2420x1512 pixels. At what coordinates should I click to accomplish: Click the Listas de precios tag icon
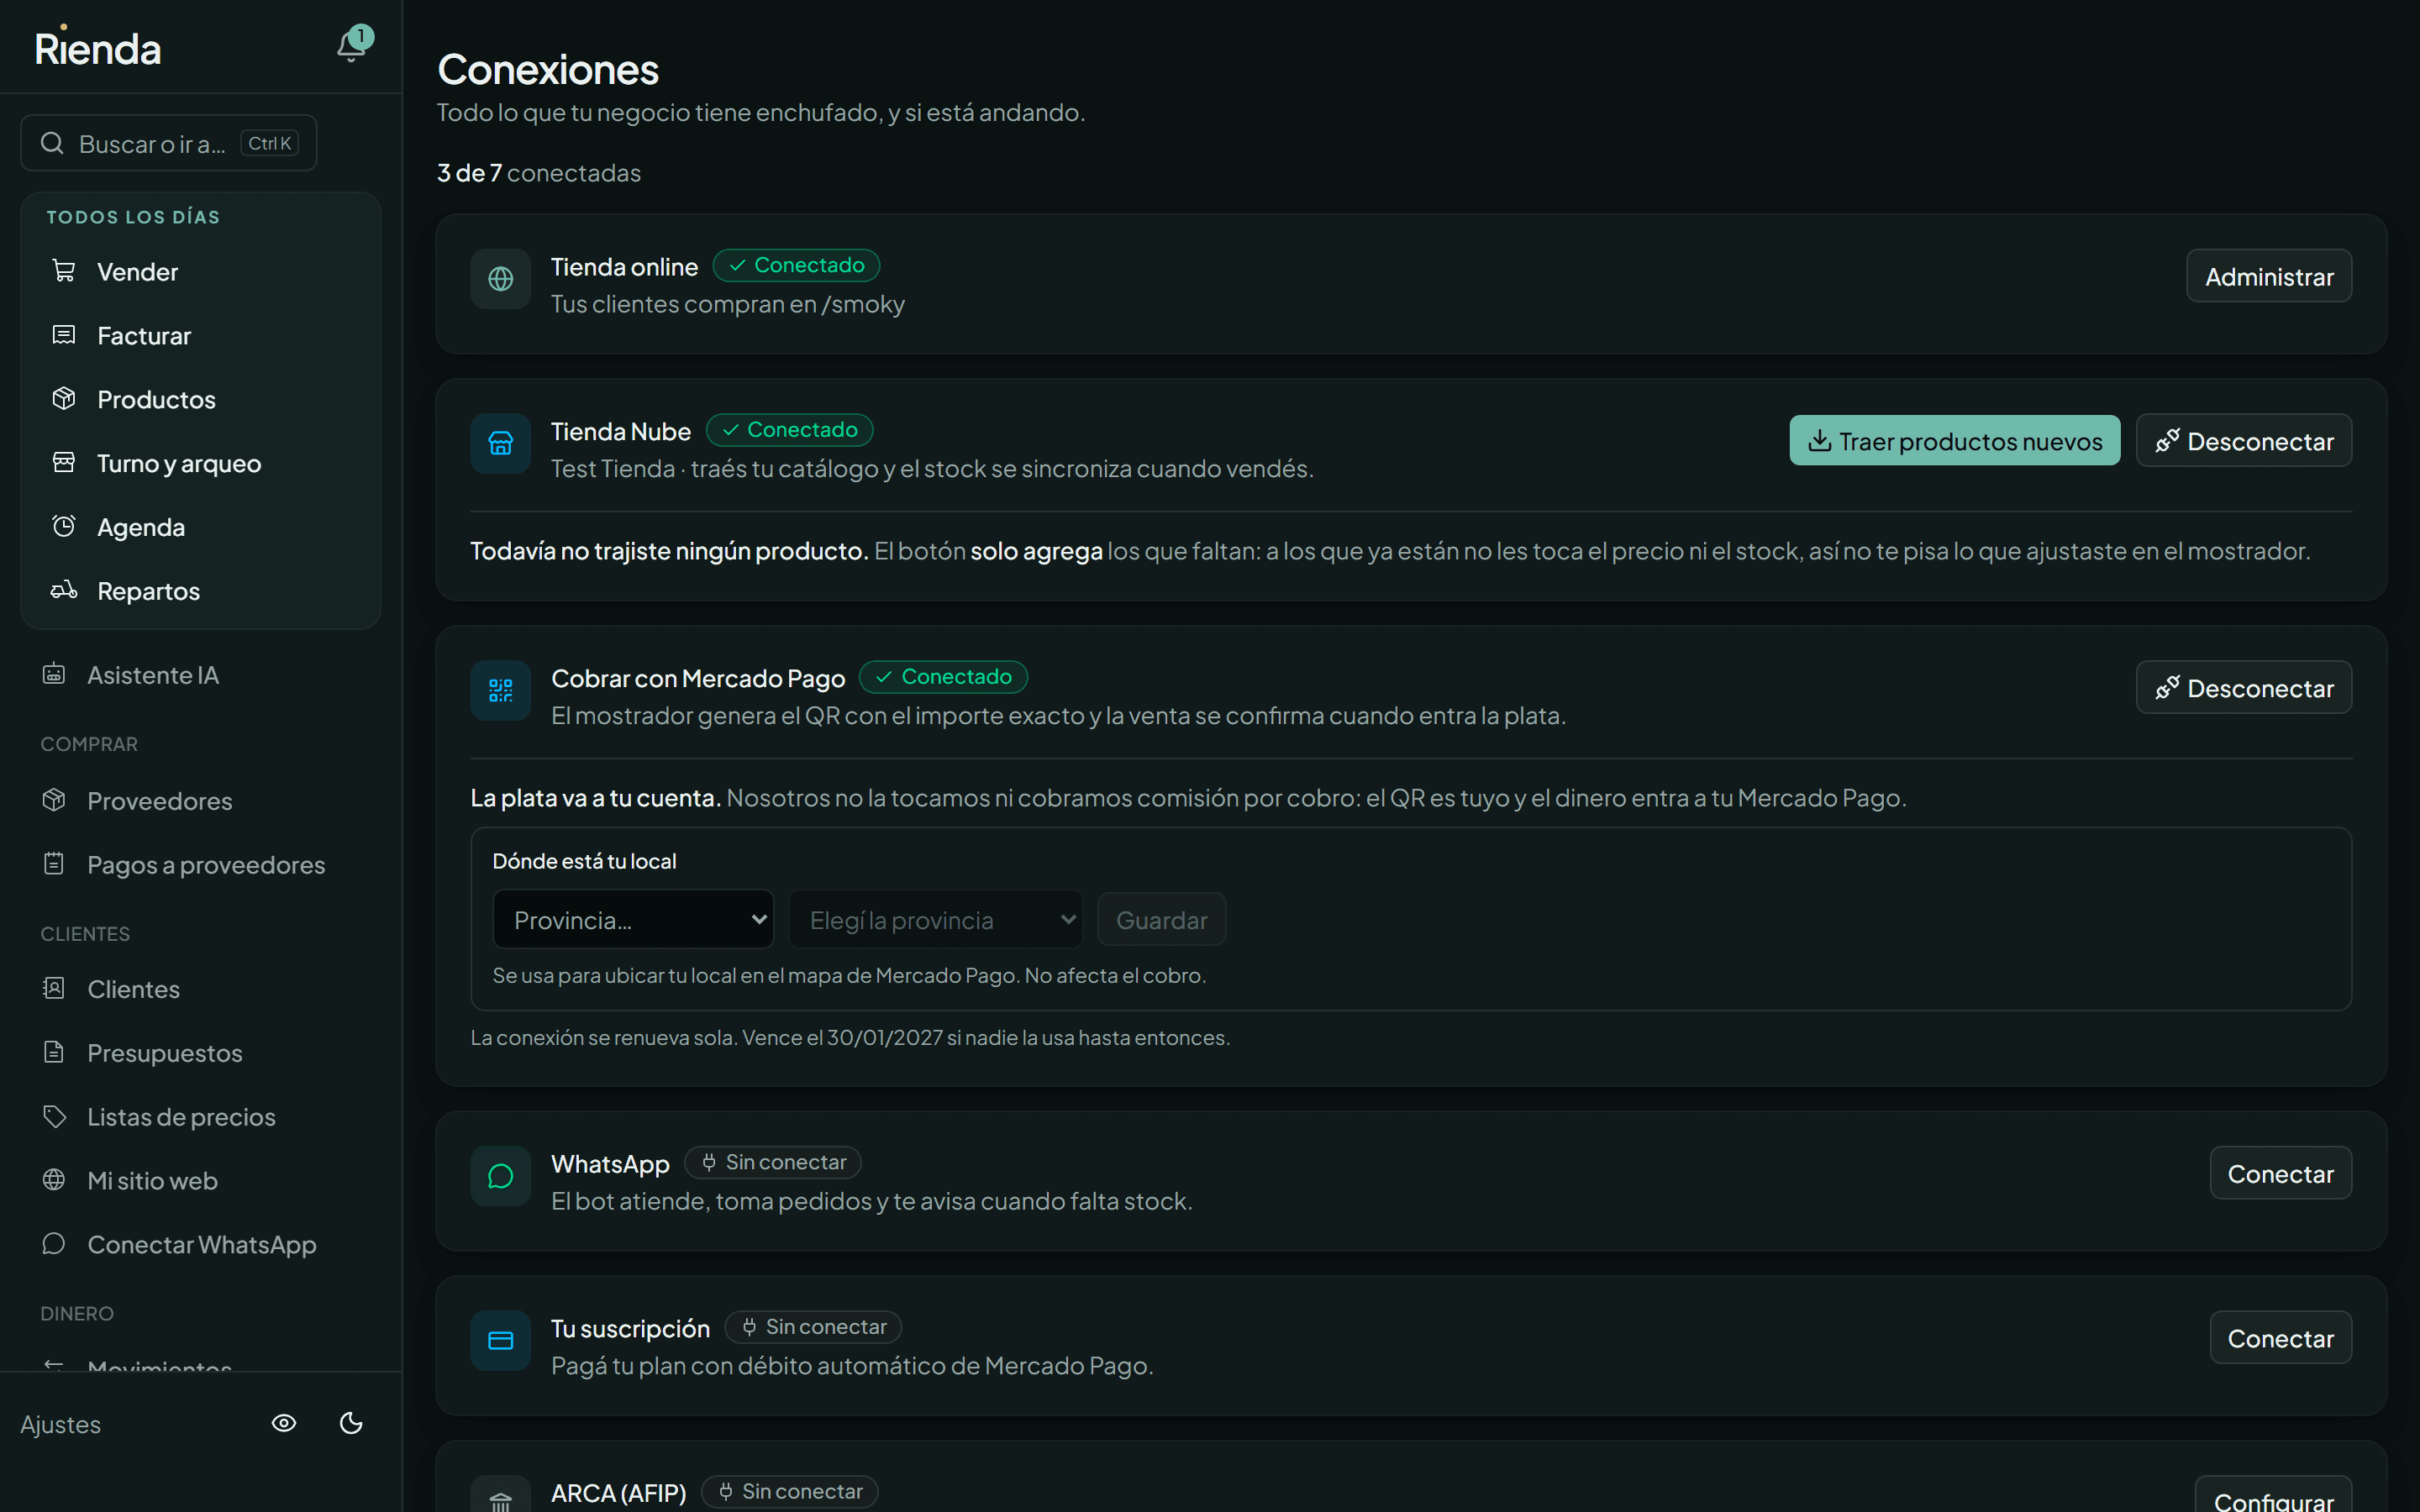coord(54,1117)
